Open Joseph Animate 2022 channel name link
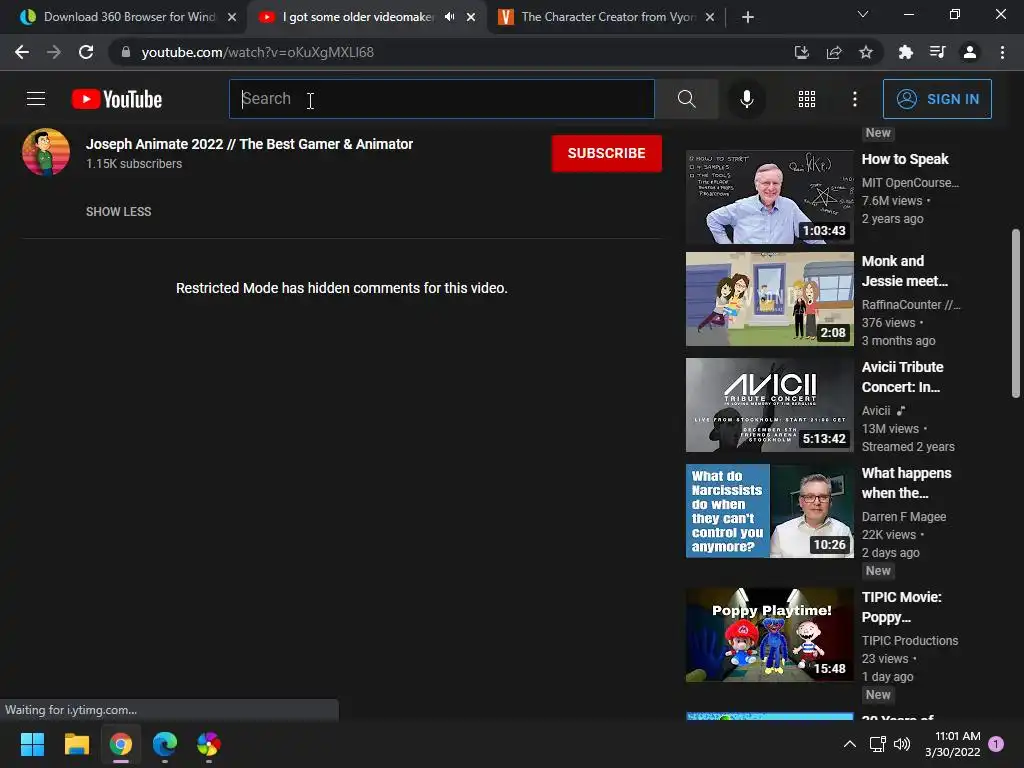 tap(249, 144)
